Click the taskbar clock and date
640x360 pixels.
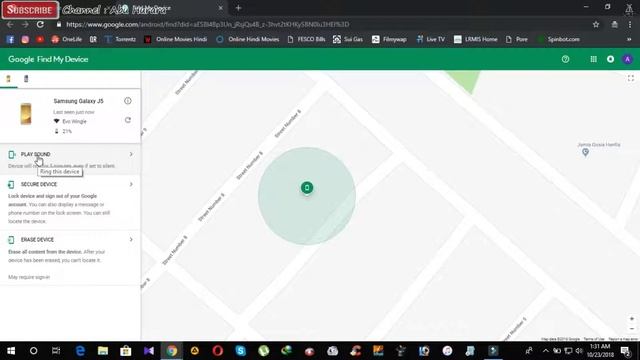coord(600,351)
